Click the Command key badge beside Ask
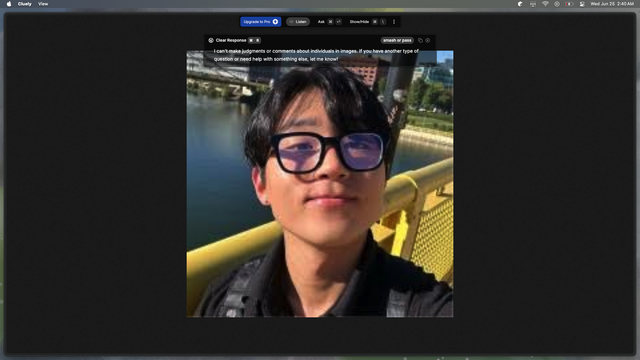Image resolution: width=640 pixels, height=360 pixels. 331,22
